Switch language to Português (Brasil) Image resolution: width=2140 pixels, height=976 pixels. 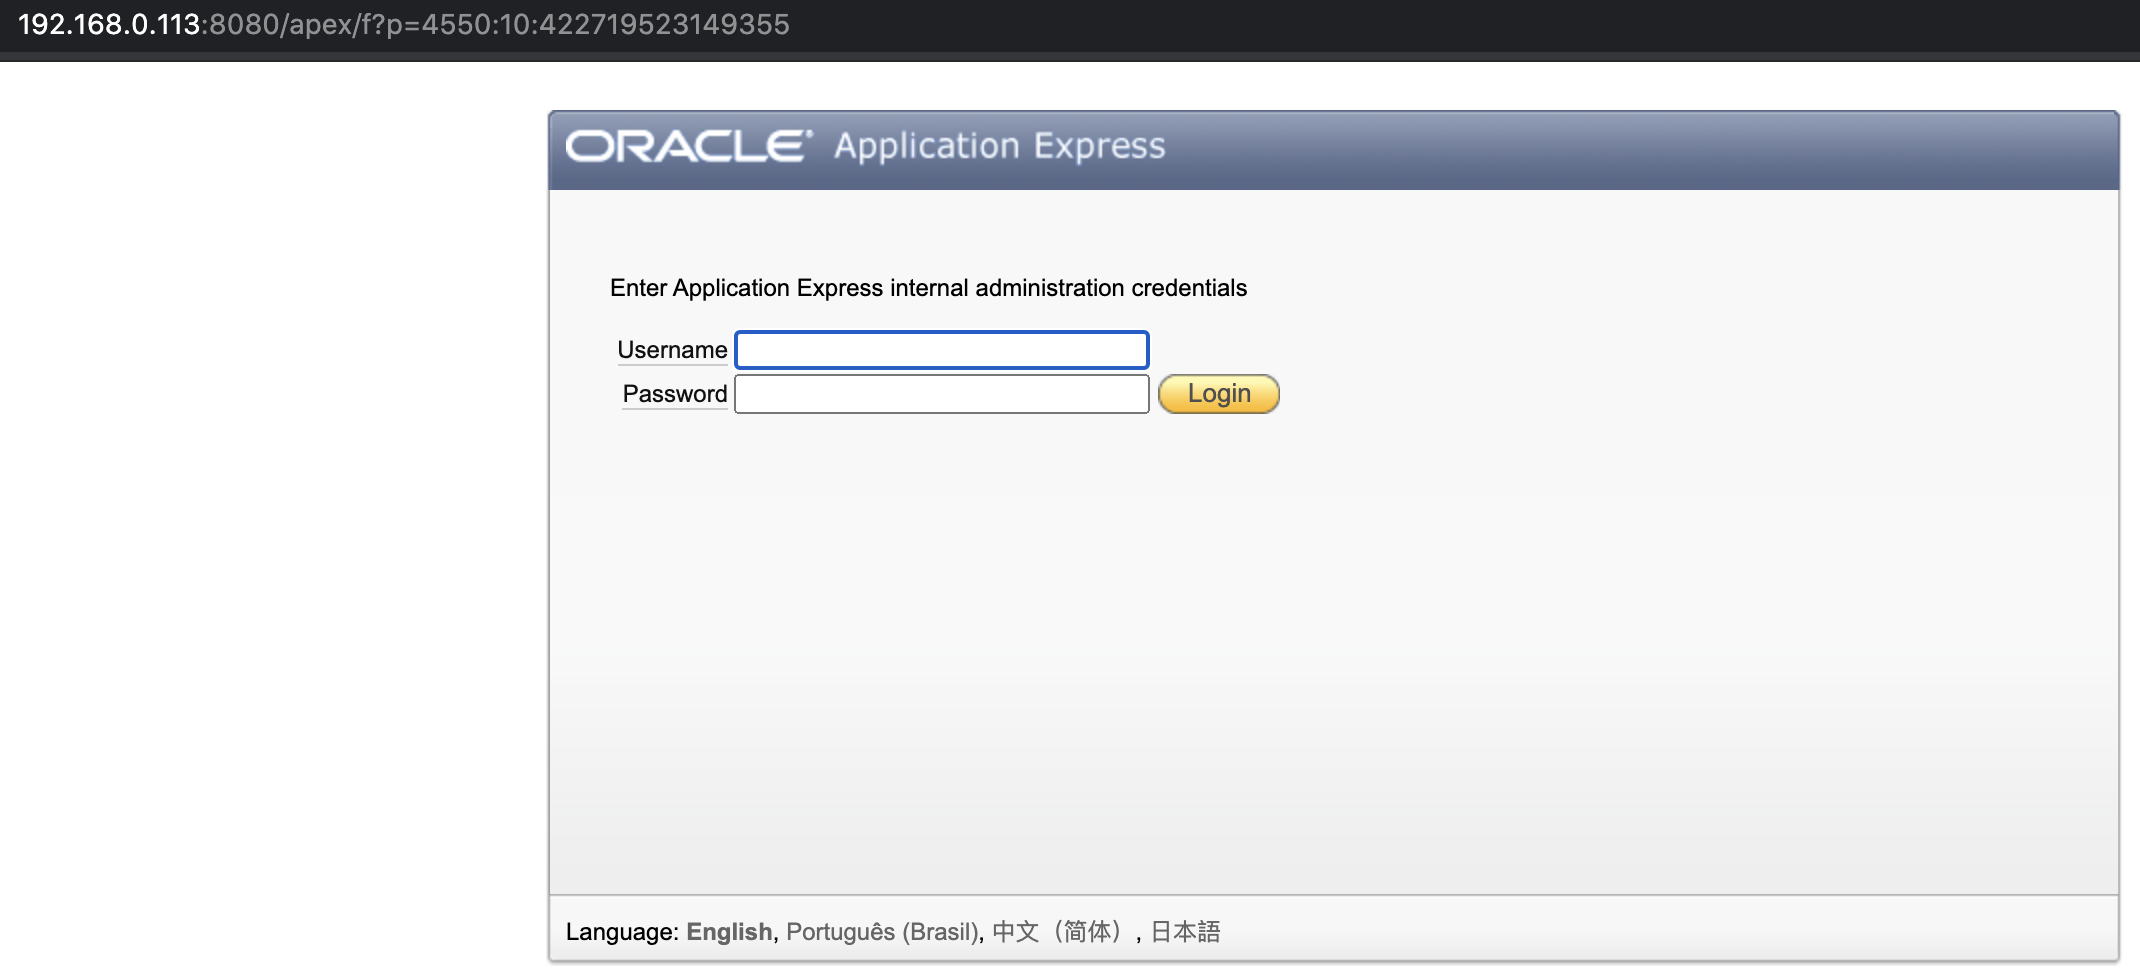(881, 932)
